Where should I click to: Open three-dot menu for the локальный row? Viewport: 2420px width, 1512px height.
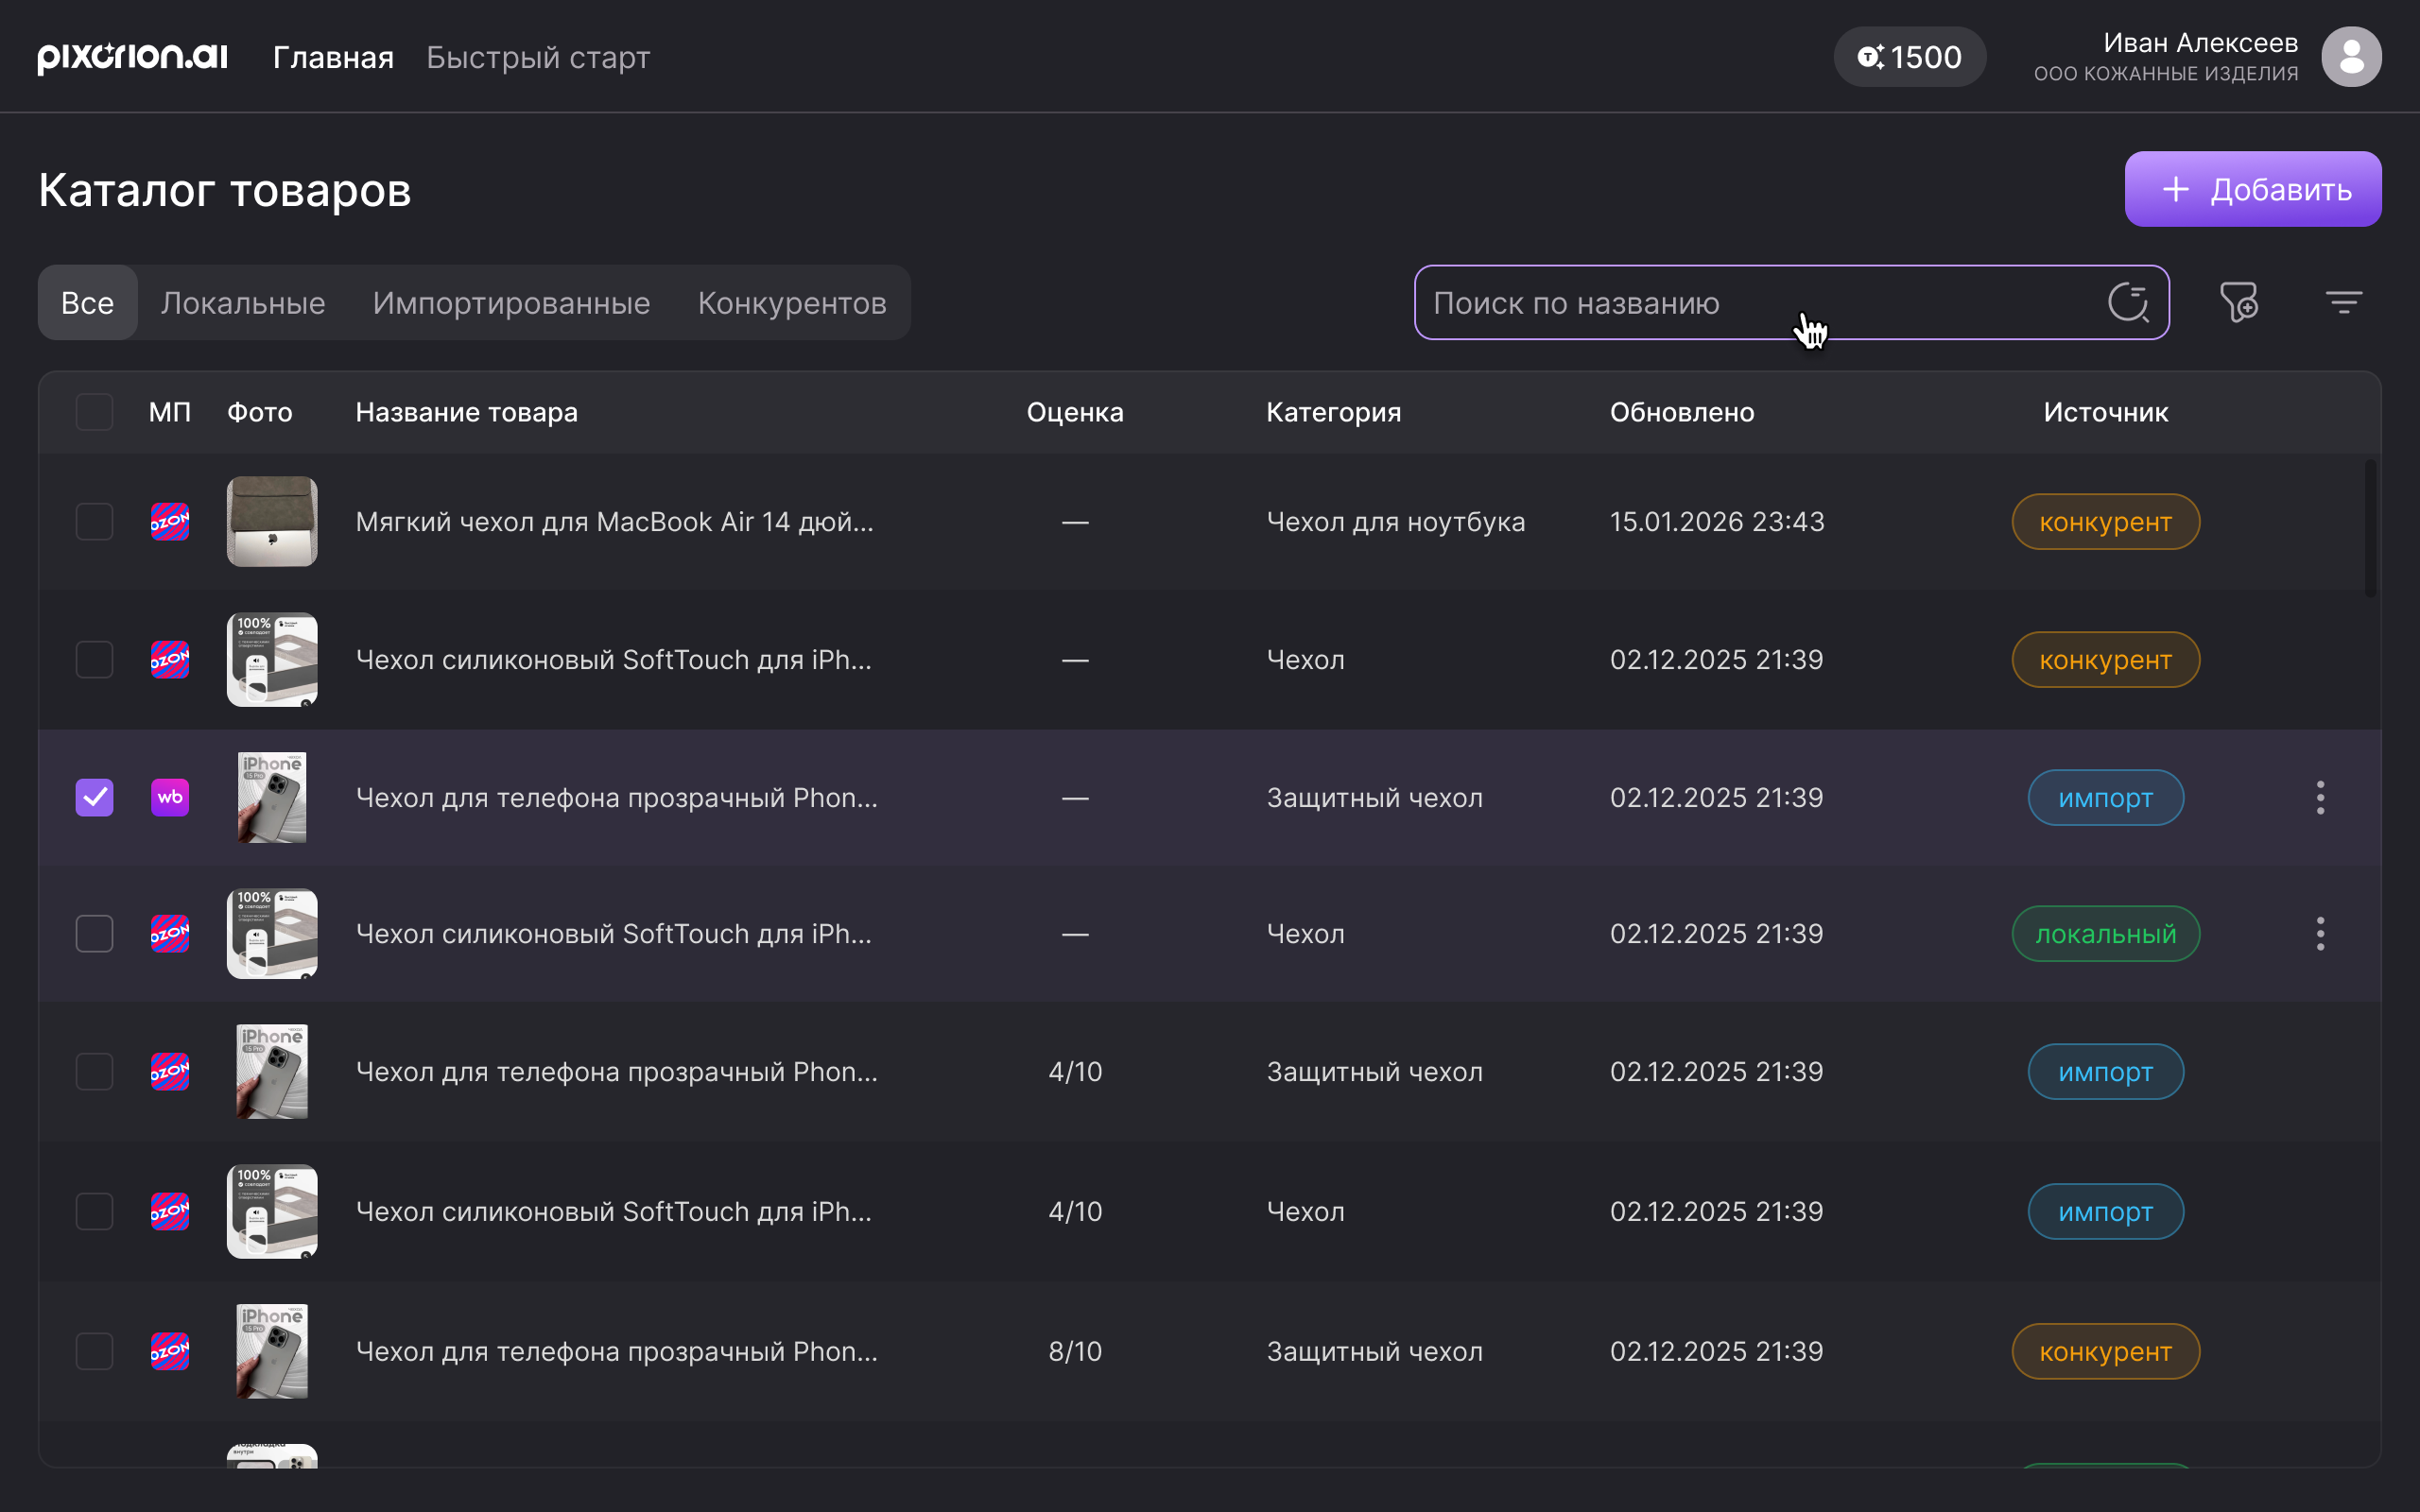point(2320,933)
